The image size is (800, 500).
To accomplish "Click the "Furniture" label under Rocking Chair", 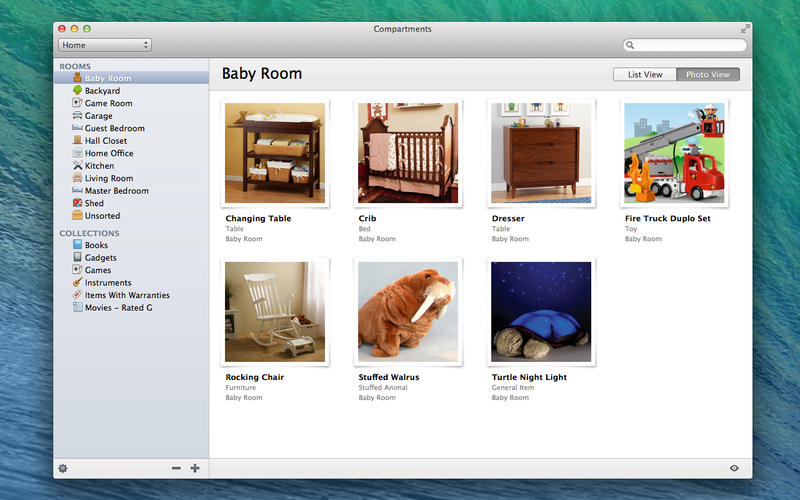I will pos(241,388).
